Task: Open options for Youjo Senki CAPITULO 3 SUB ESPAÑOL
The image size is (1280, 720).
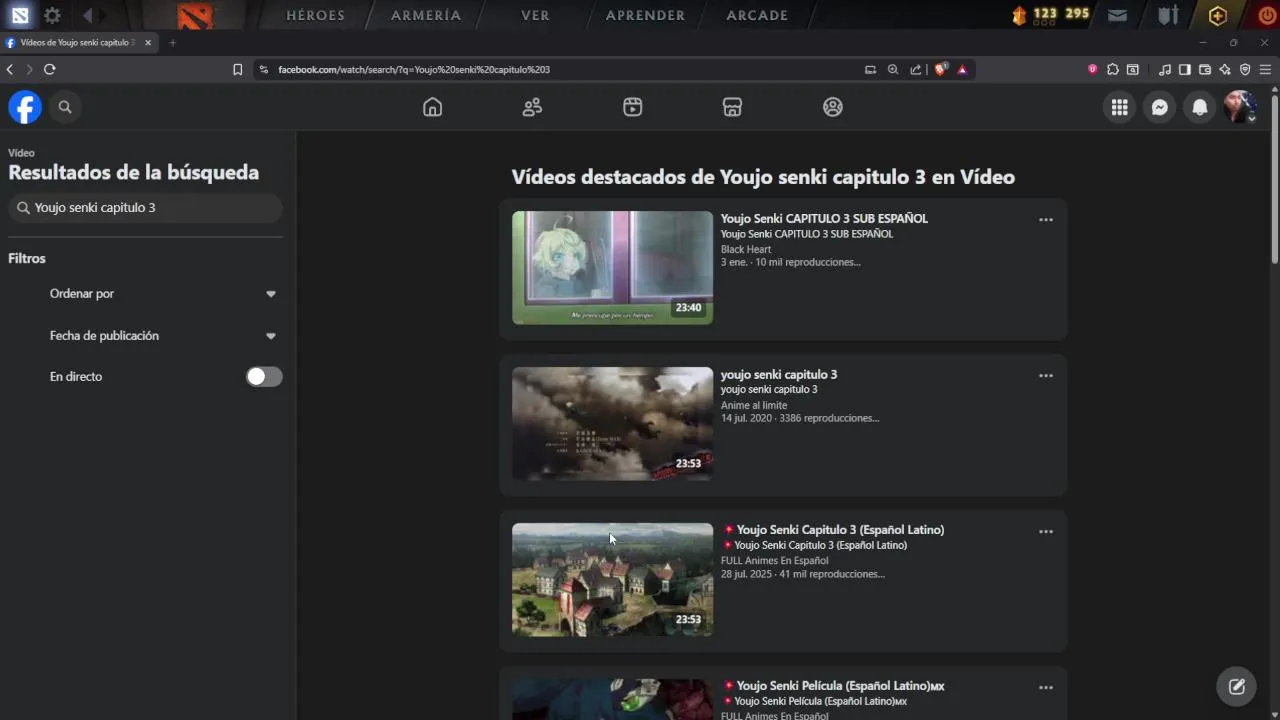Action: (1045, 219)
